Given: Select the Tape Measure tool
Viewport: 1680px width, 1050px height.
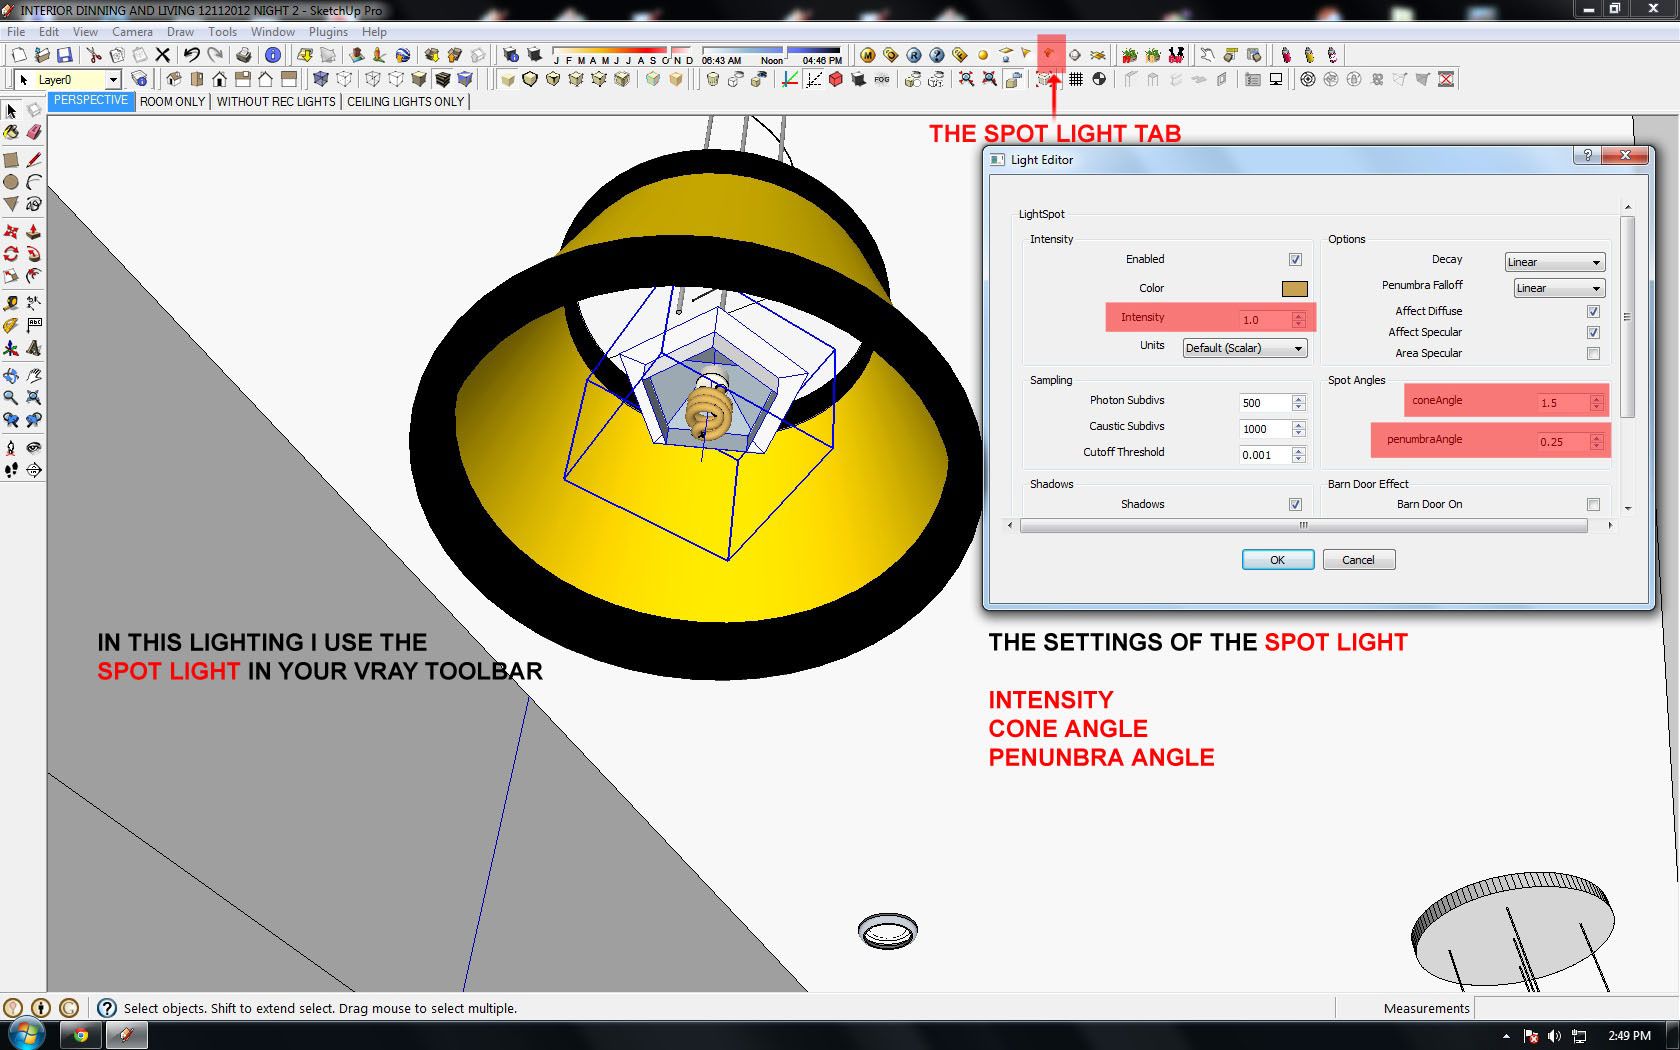Looking at the screenshot, I should [x=11, y=302].
